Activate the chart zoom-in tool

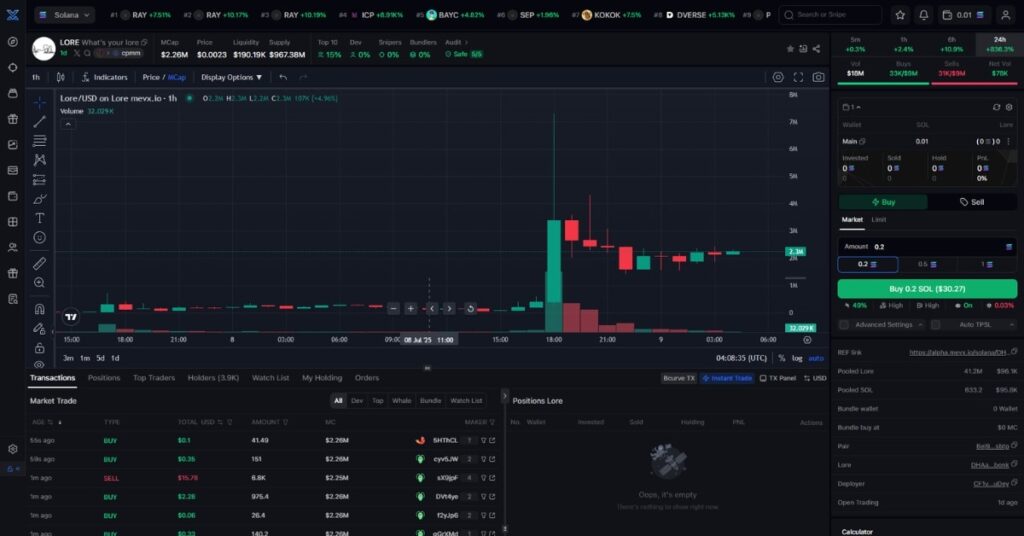tap(40, 283)
